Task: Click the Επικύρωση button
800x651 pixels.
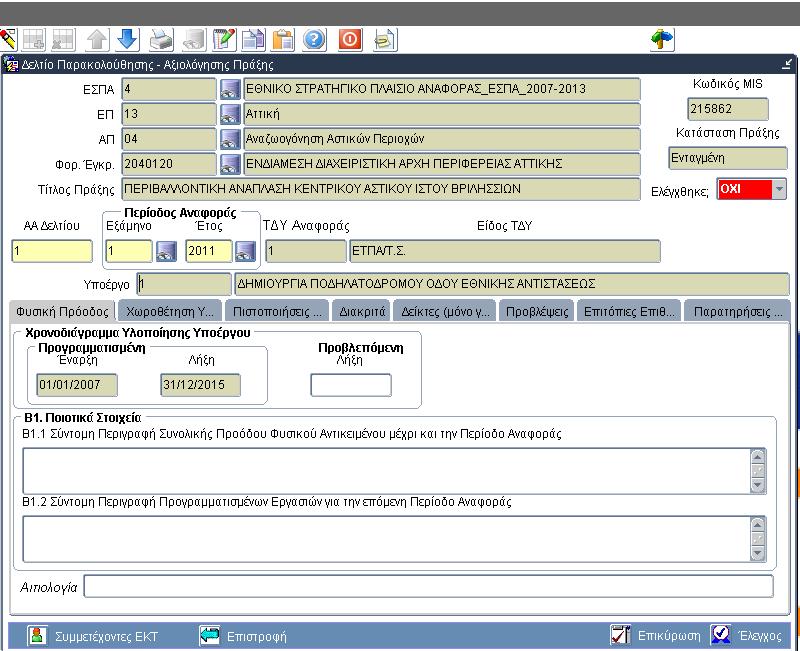Action: 656,636
